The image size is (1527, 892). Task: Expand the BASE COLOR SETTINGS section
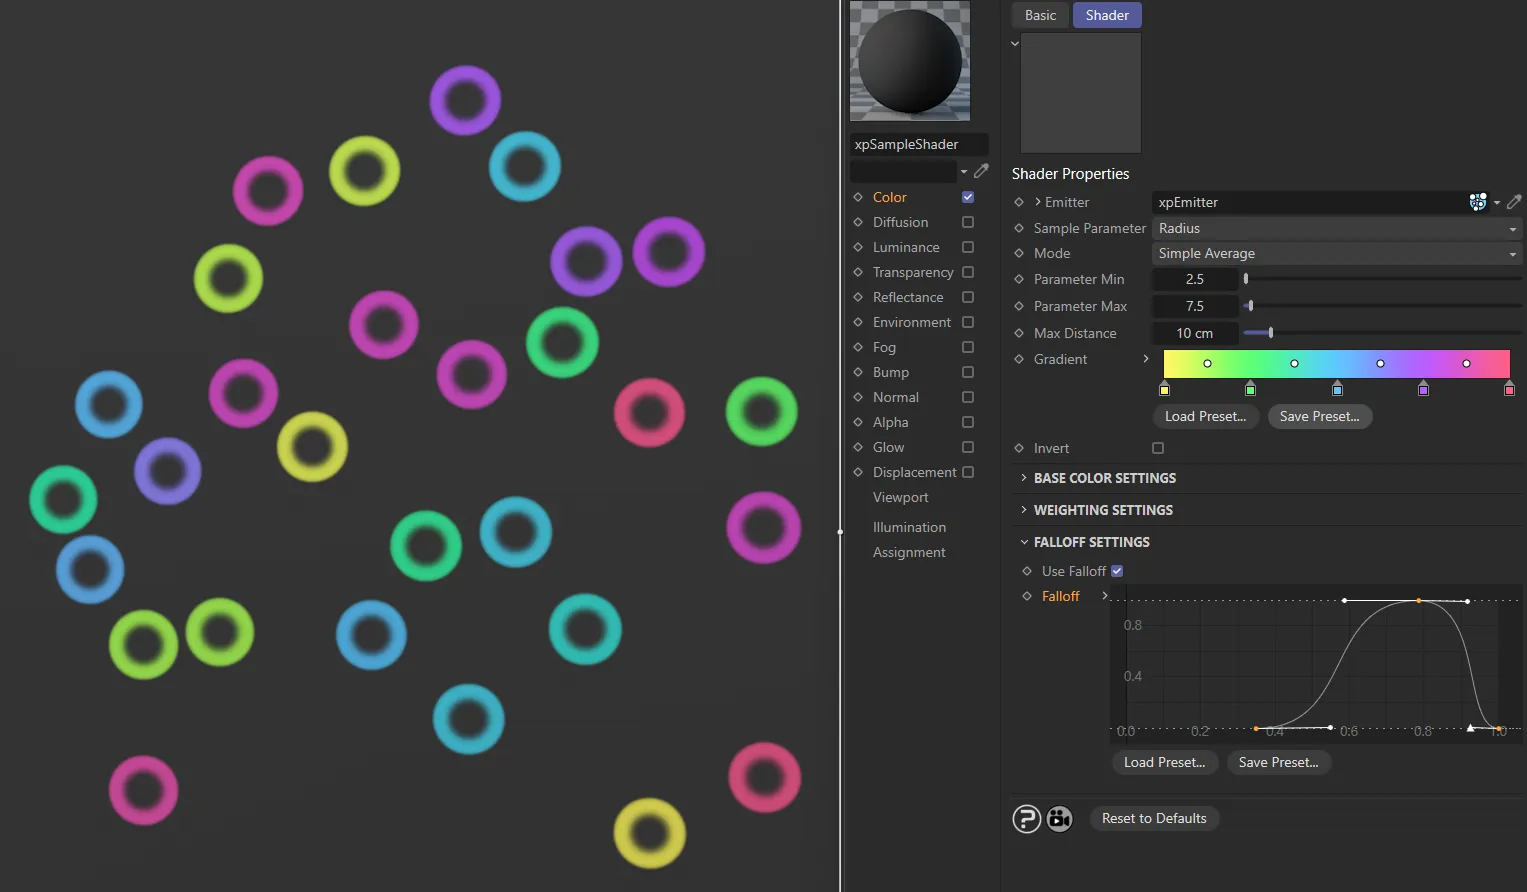[1105, 478]
